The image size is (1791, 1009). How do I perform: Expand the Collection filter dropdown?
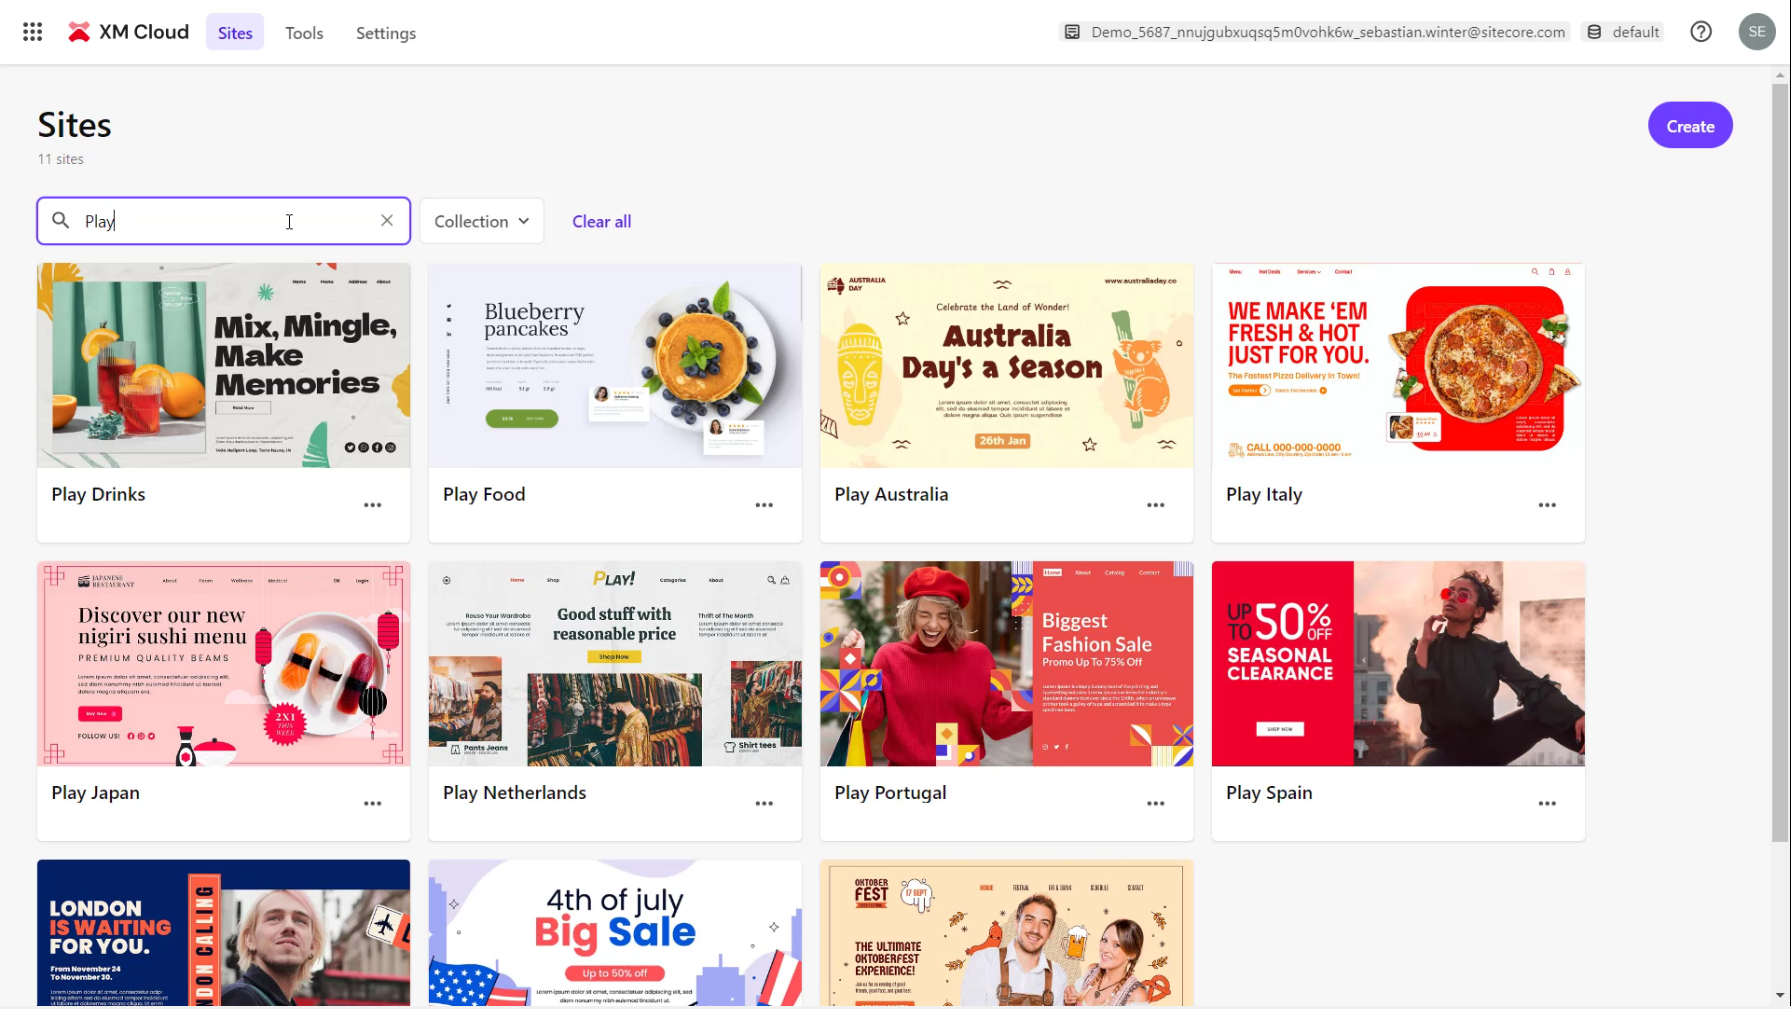[x=481, y=221]
